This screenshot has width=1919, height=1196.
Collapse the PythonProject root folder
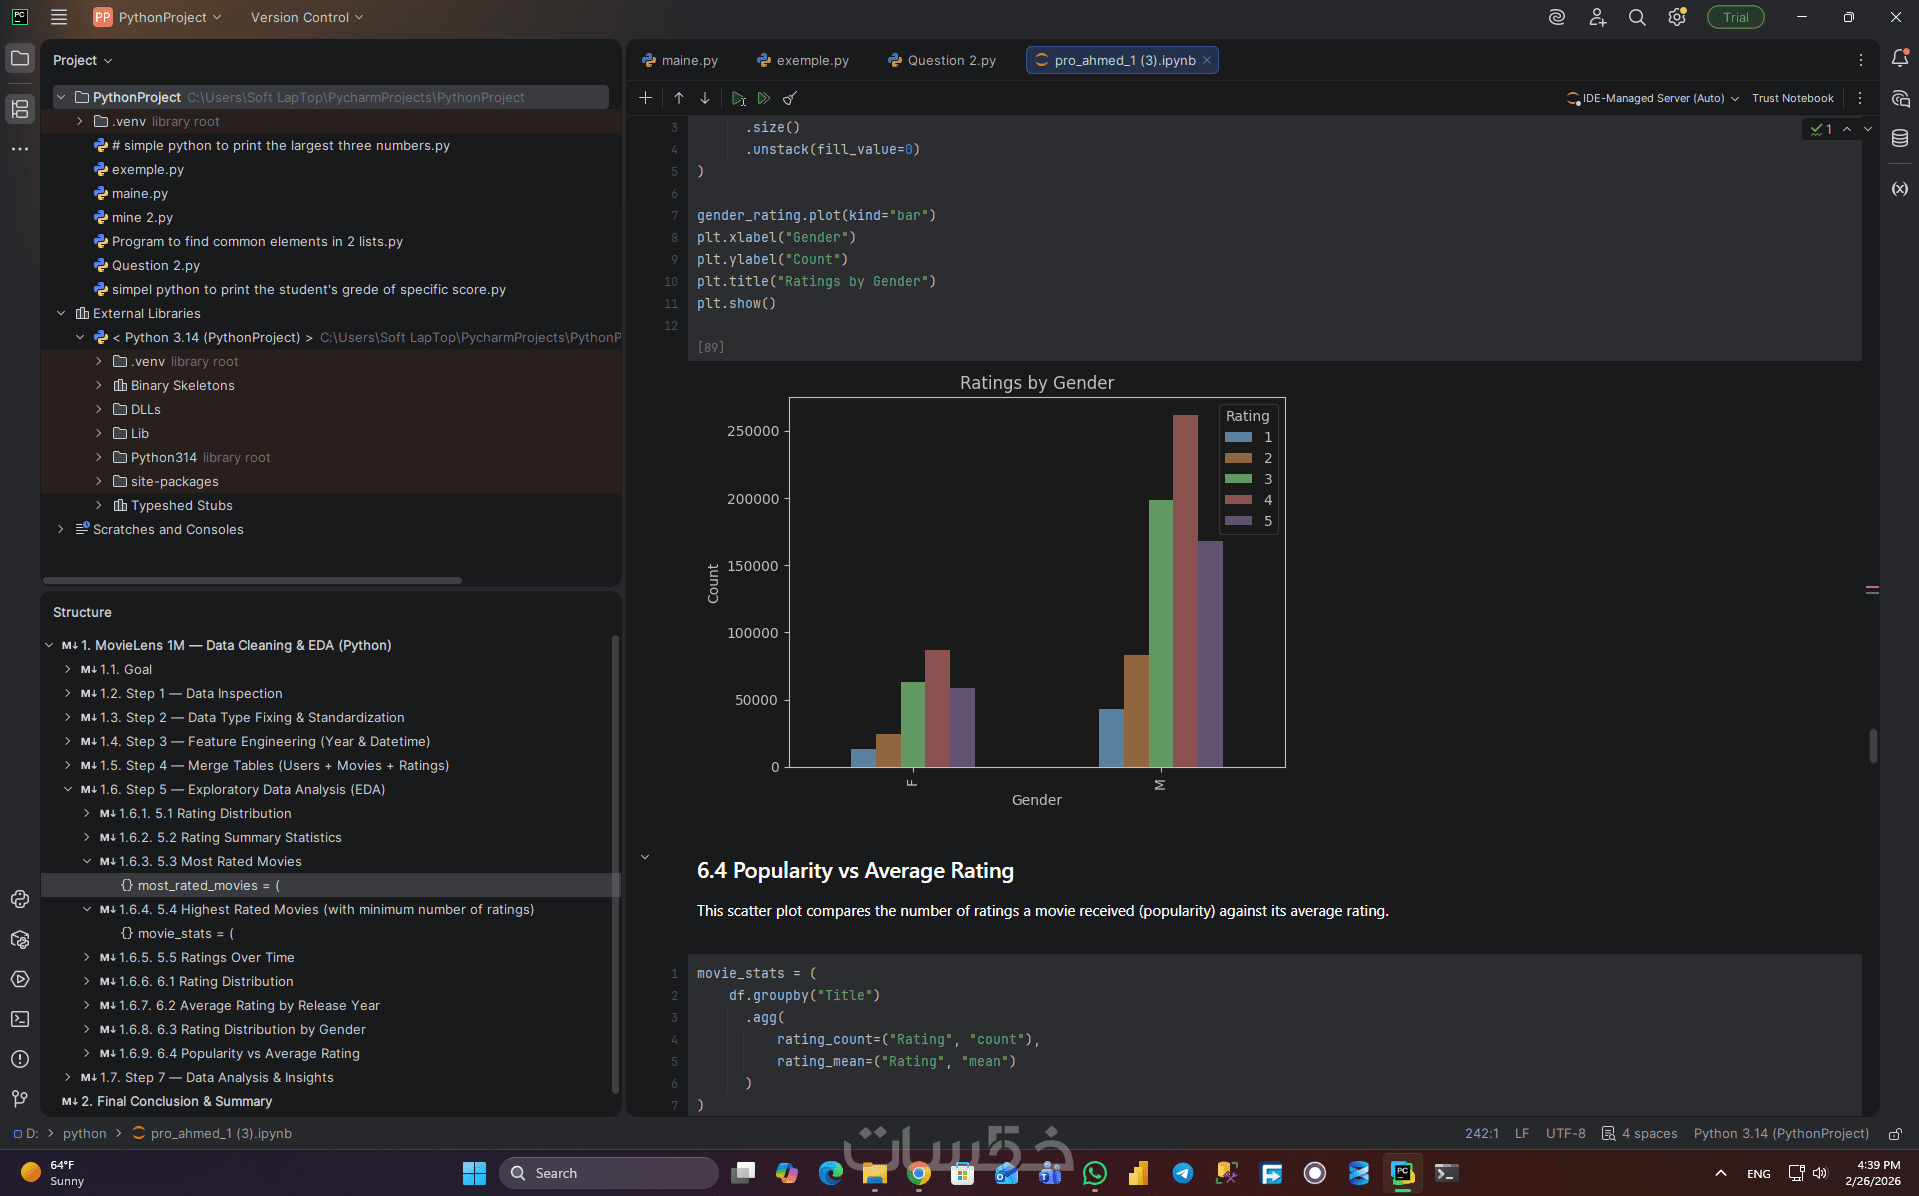(x=61, y=97)
